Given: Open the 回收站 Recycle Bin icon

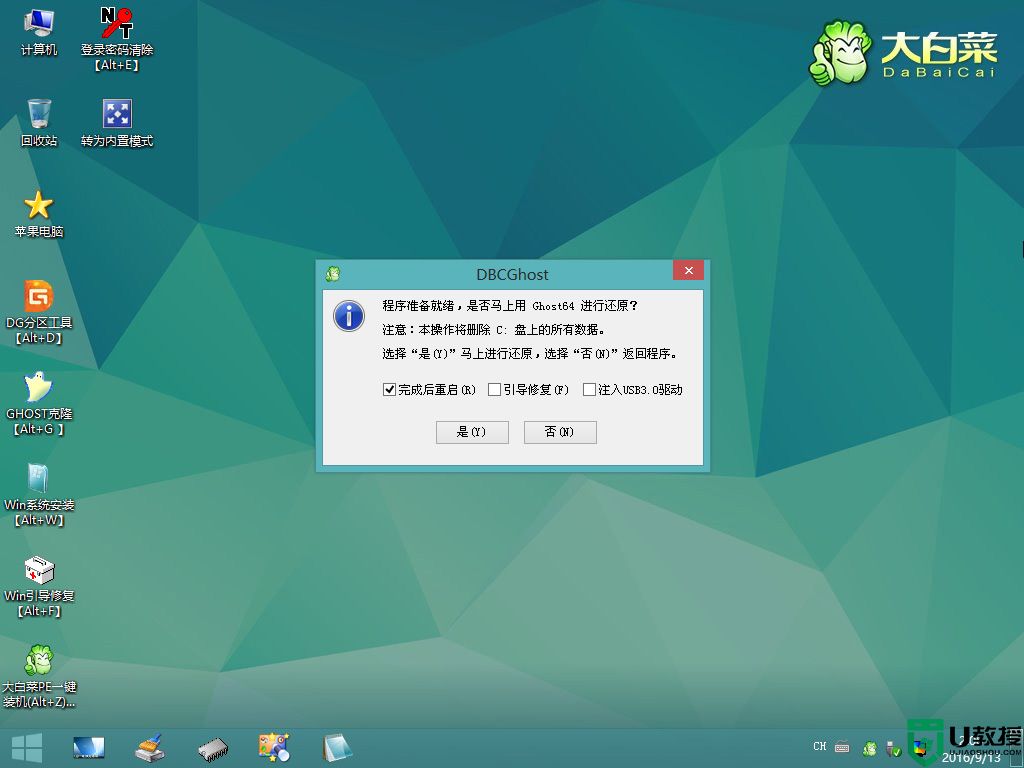Looking at the screenshot, I should click(x=39, y=123).
